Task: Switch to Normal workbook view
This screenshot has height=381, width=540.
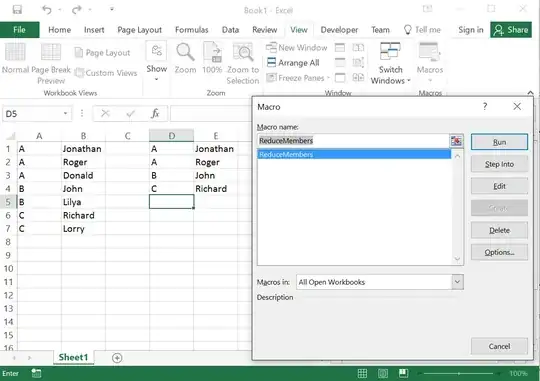Action: pos(15,59)
